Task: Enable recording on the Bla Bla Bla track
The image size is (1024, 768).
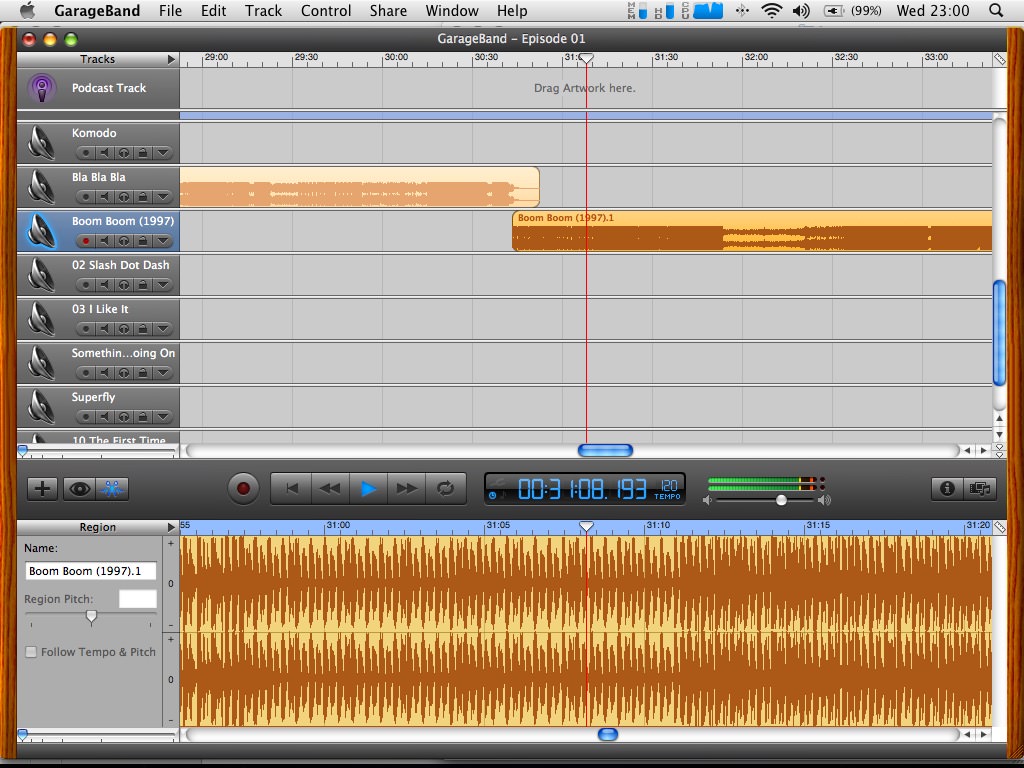Action: [x=86, y=197]
